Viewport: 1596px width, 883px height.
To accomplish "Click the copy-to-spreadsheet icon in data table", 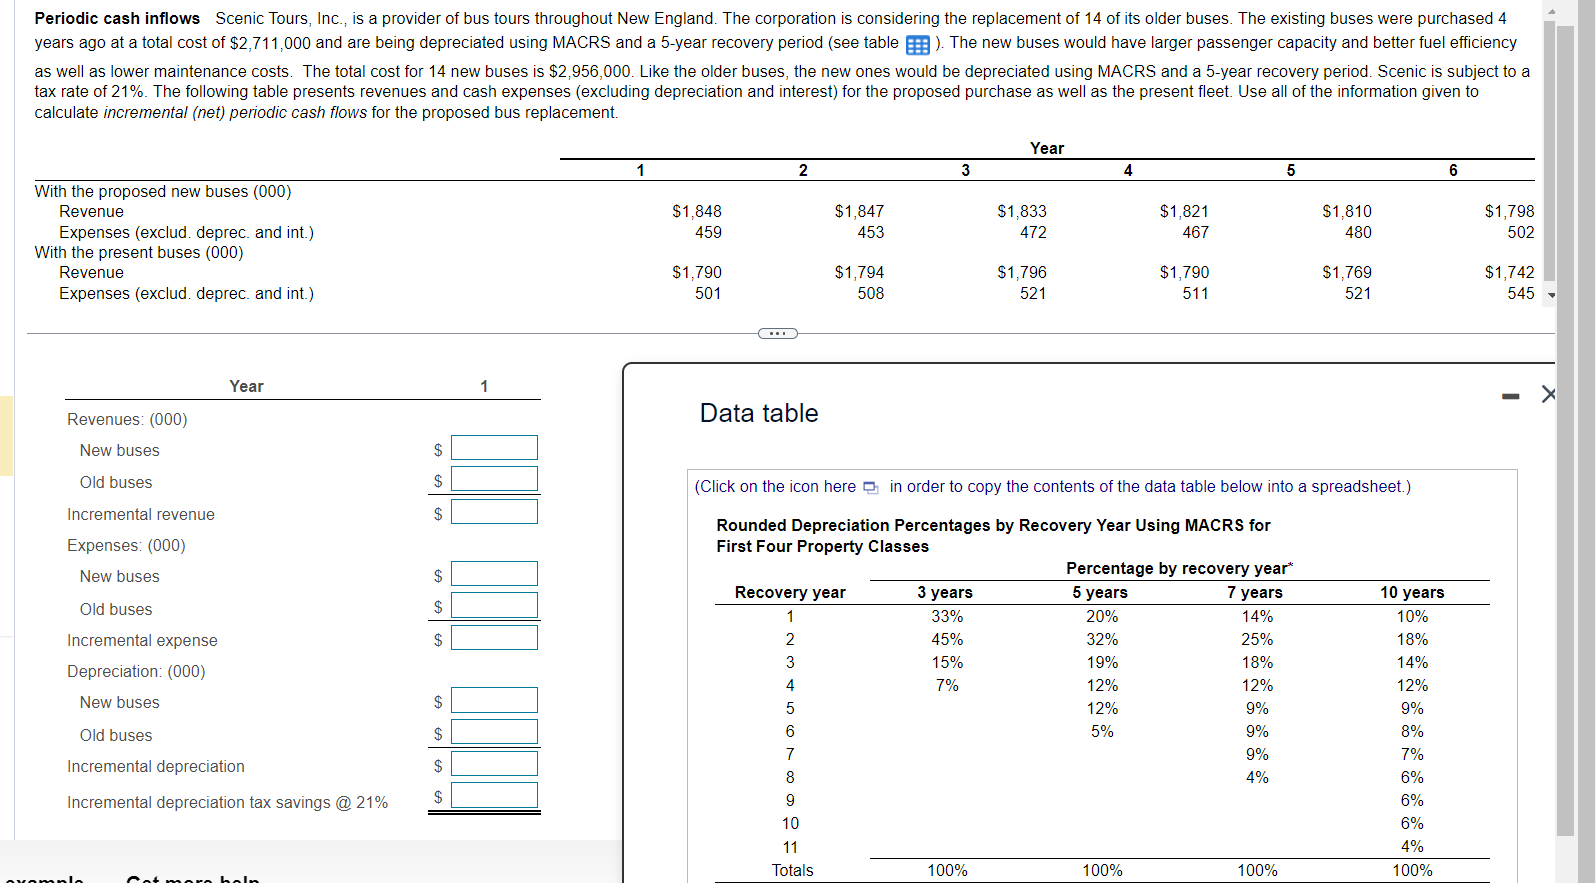I will pyautogui.click(x=870, y=487).
